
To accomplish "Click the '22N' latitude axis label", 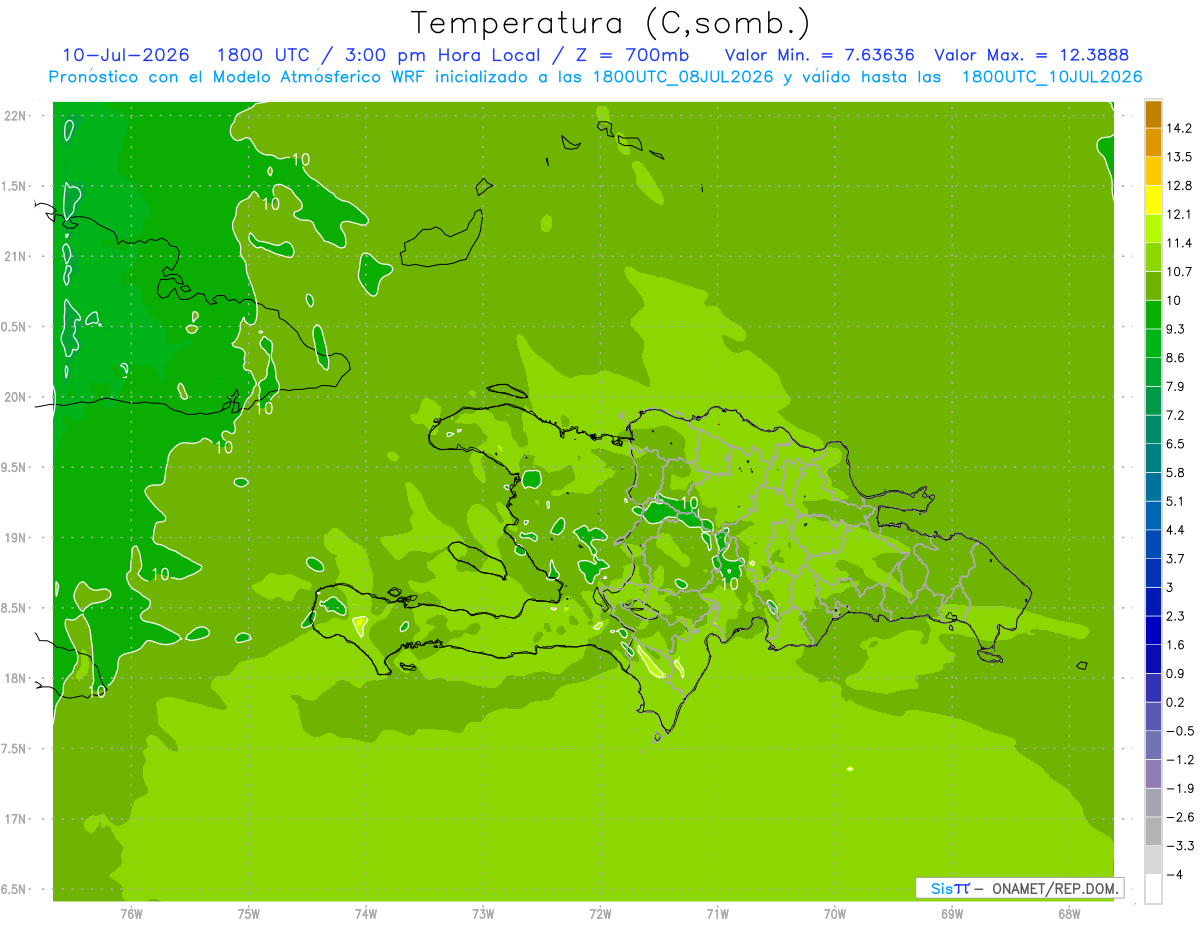I will tap(15, 116).
